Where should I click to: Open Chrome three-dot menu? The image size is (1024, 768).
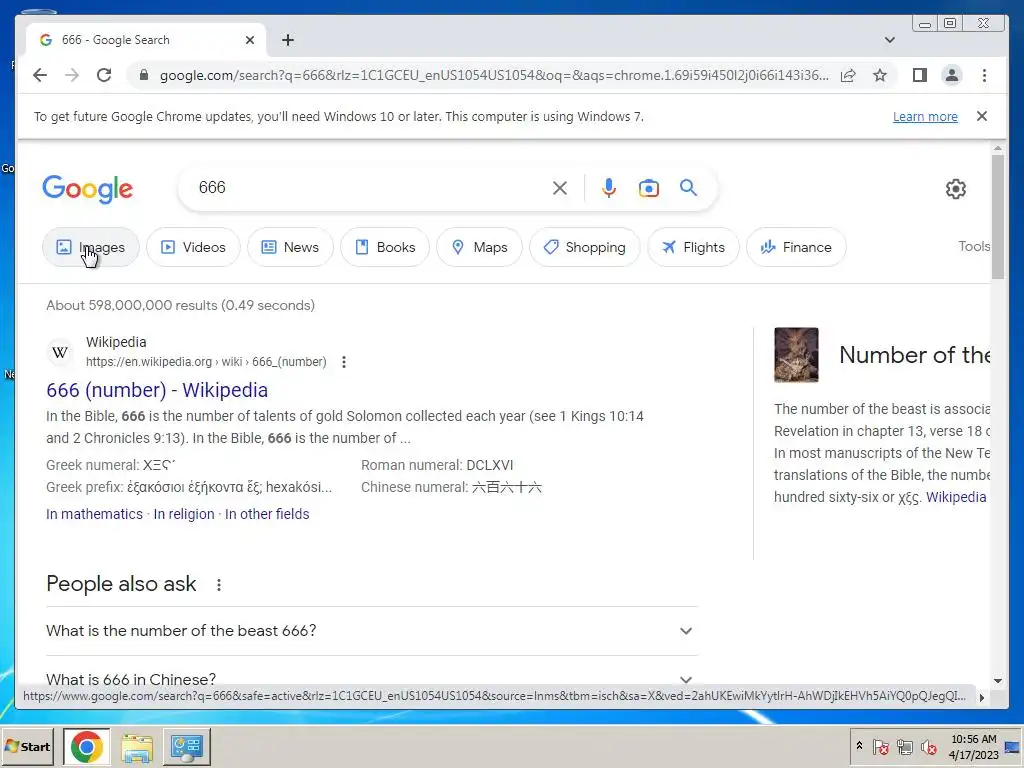[984, 75]
